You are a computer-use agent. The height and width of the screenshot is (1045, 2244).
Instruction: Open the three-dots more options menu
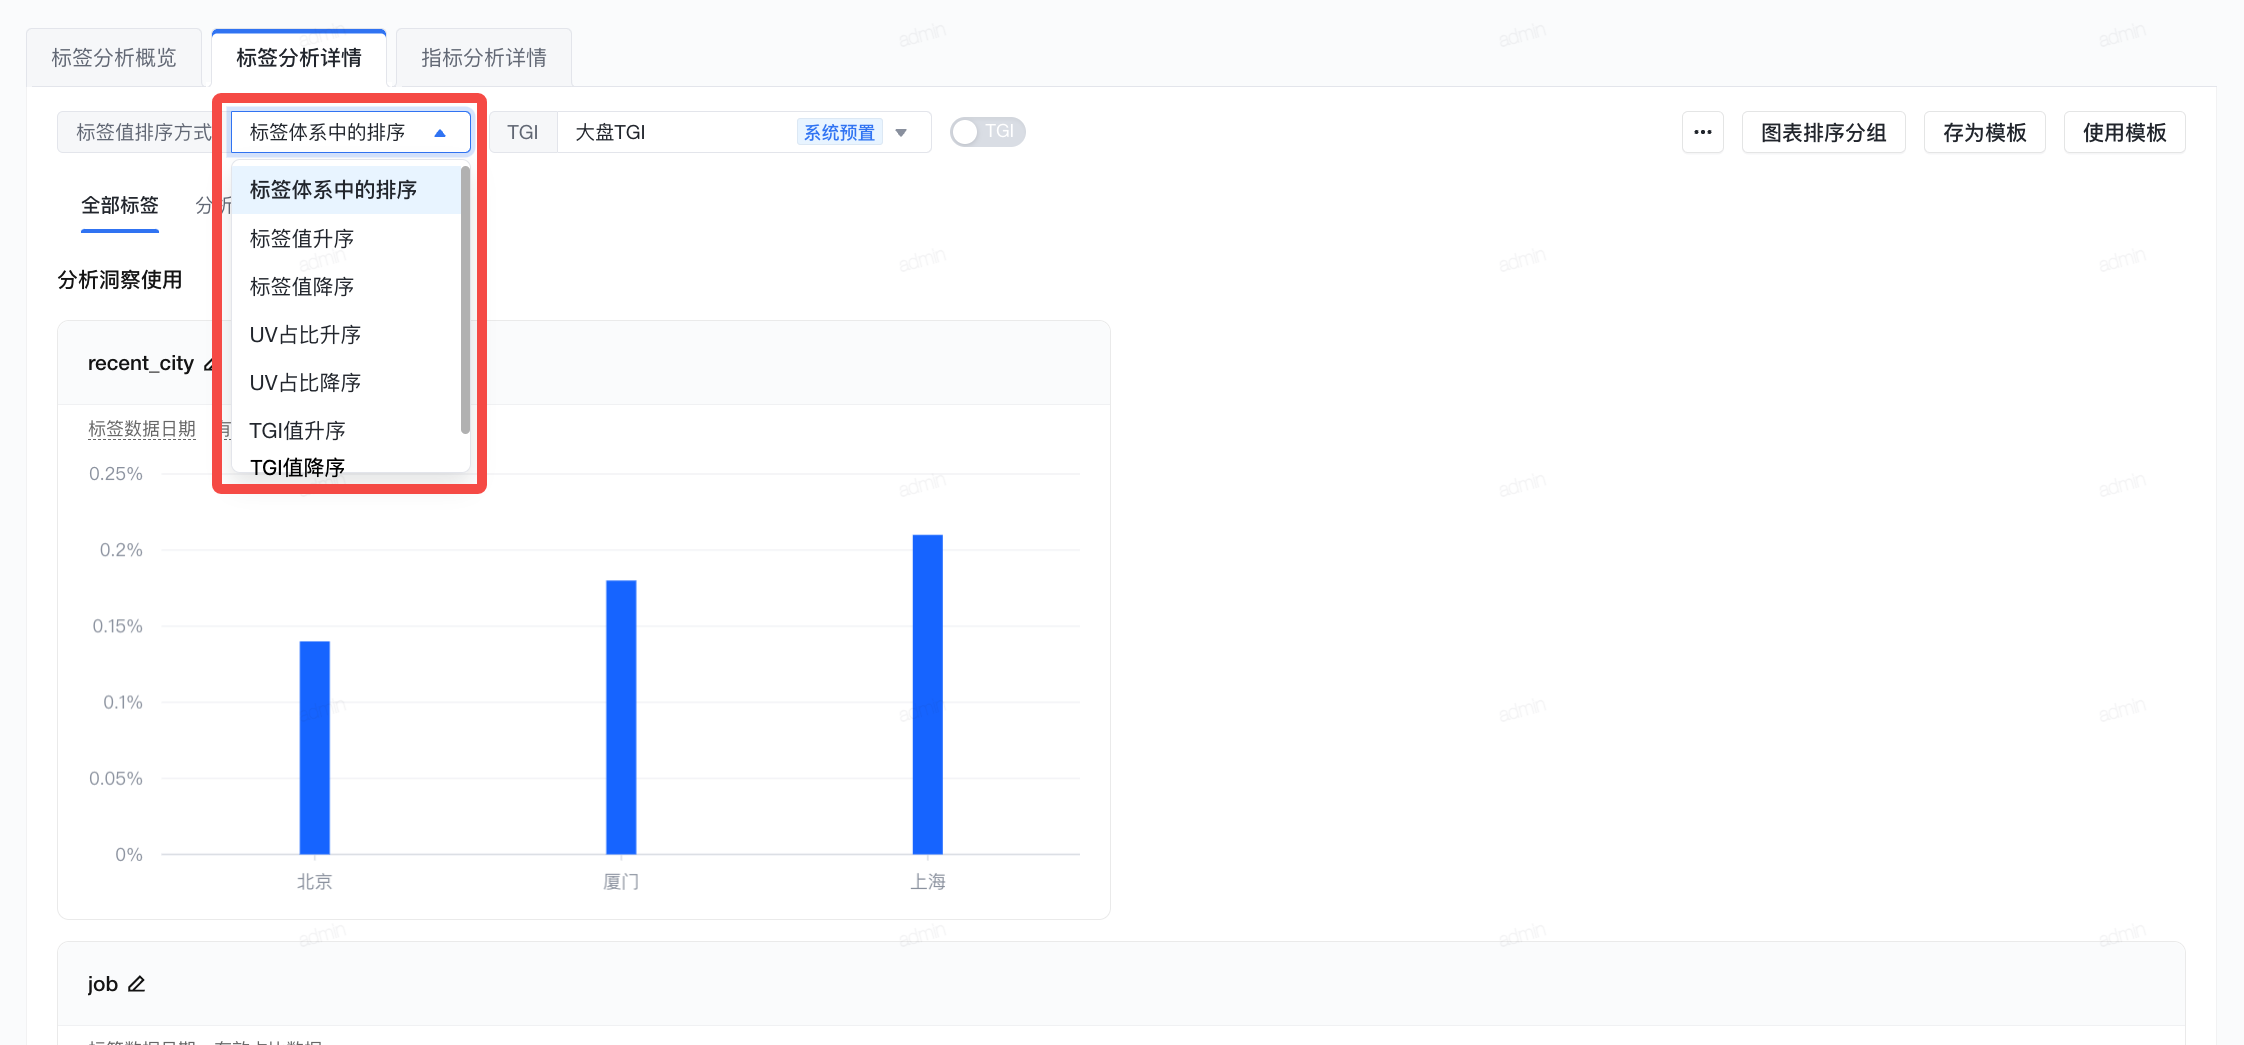[1702, 132]
